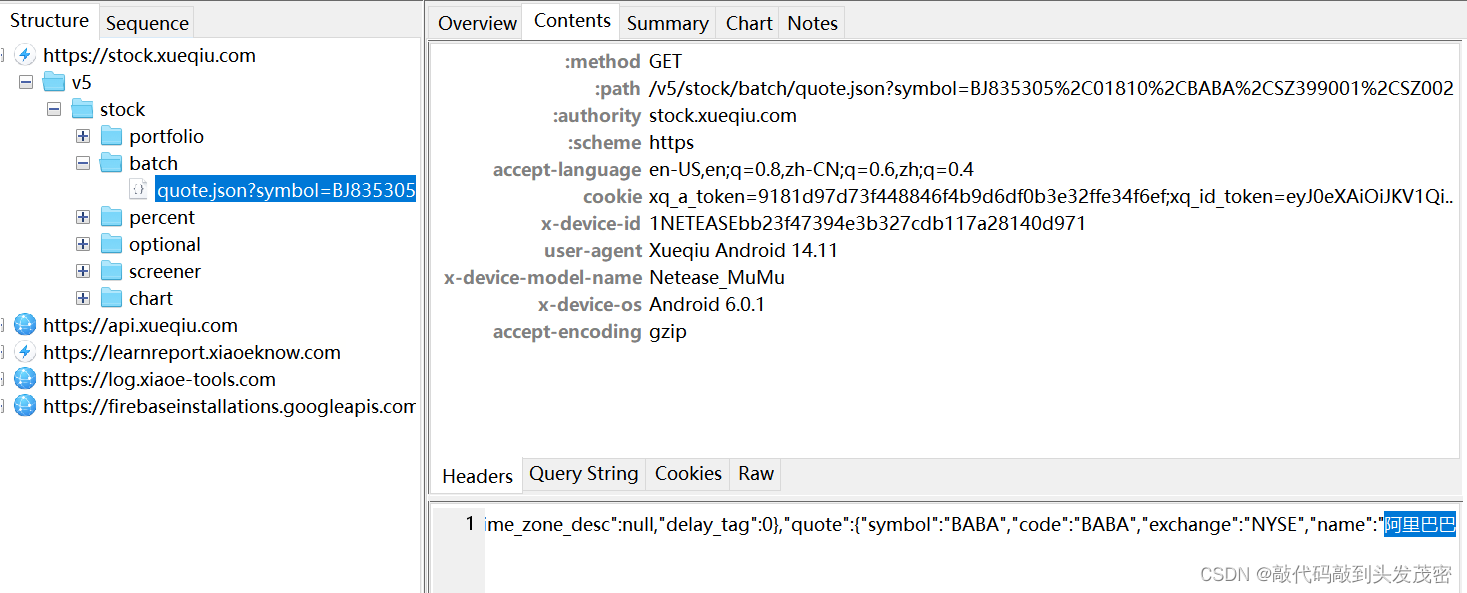
Task: Expand the screener folder node
Action: pos(83,271)
